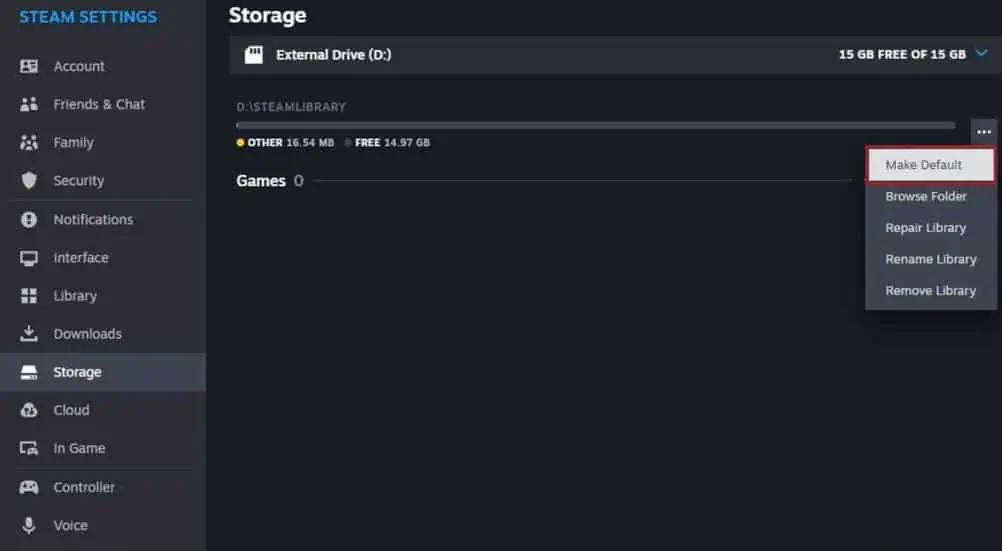This screenshot has width=1002, height=551.
Task: Click Repair Library menu entry
Action: (x=926, y=228)
